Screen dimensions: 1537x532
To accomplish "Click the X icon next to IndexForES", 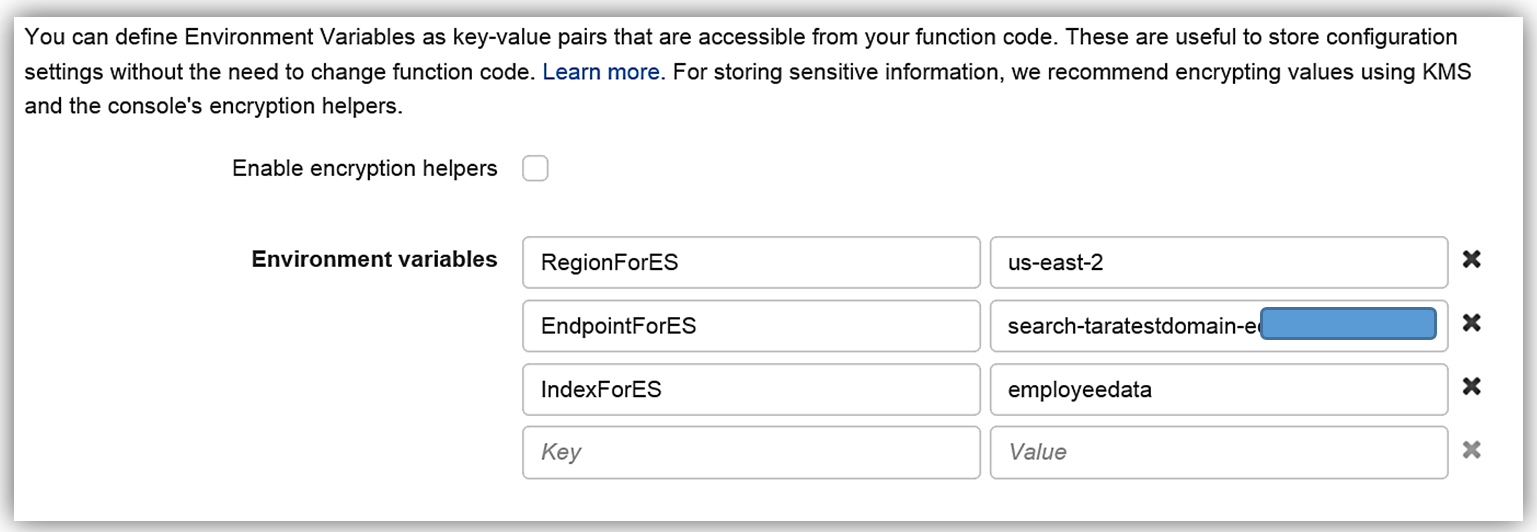I will 1471,387.
